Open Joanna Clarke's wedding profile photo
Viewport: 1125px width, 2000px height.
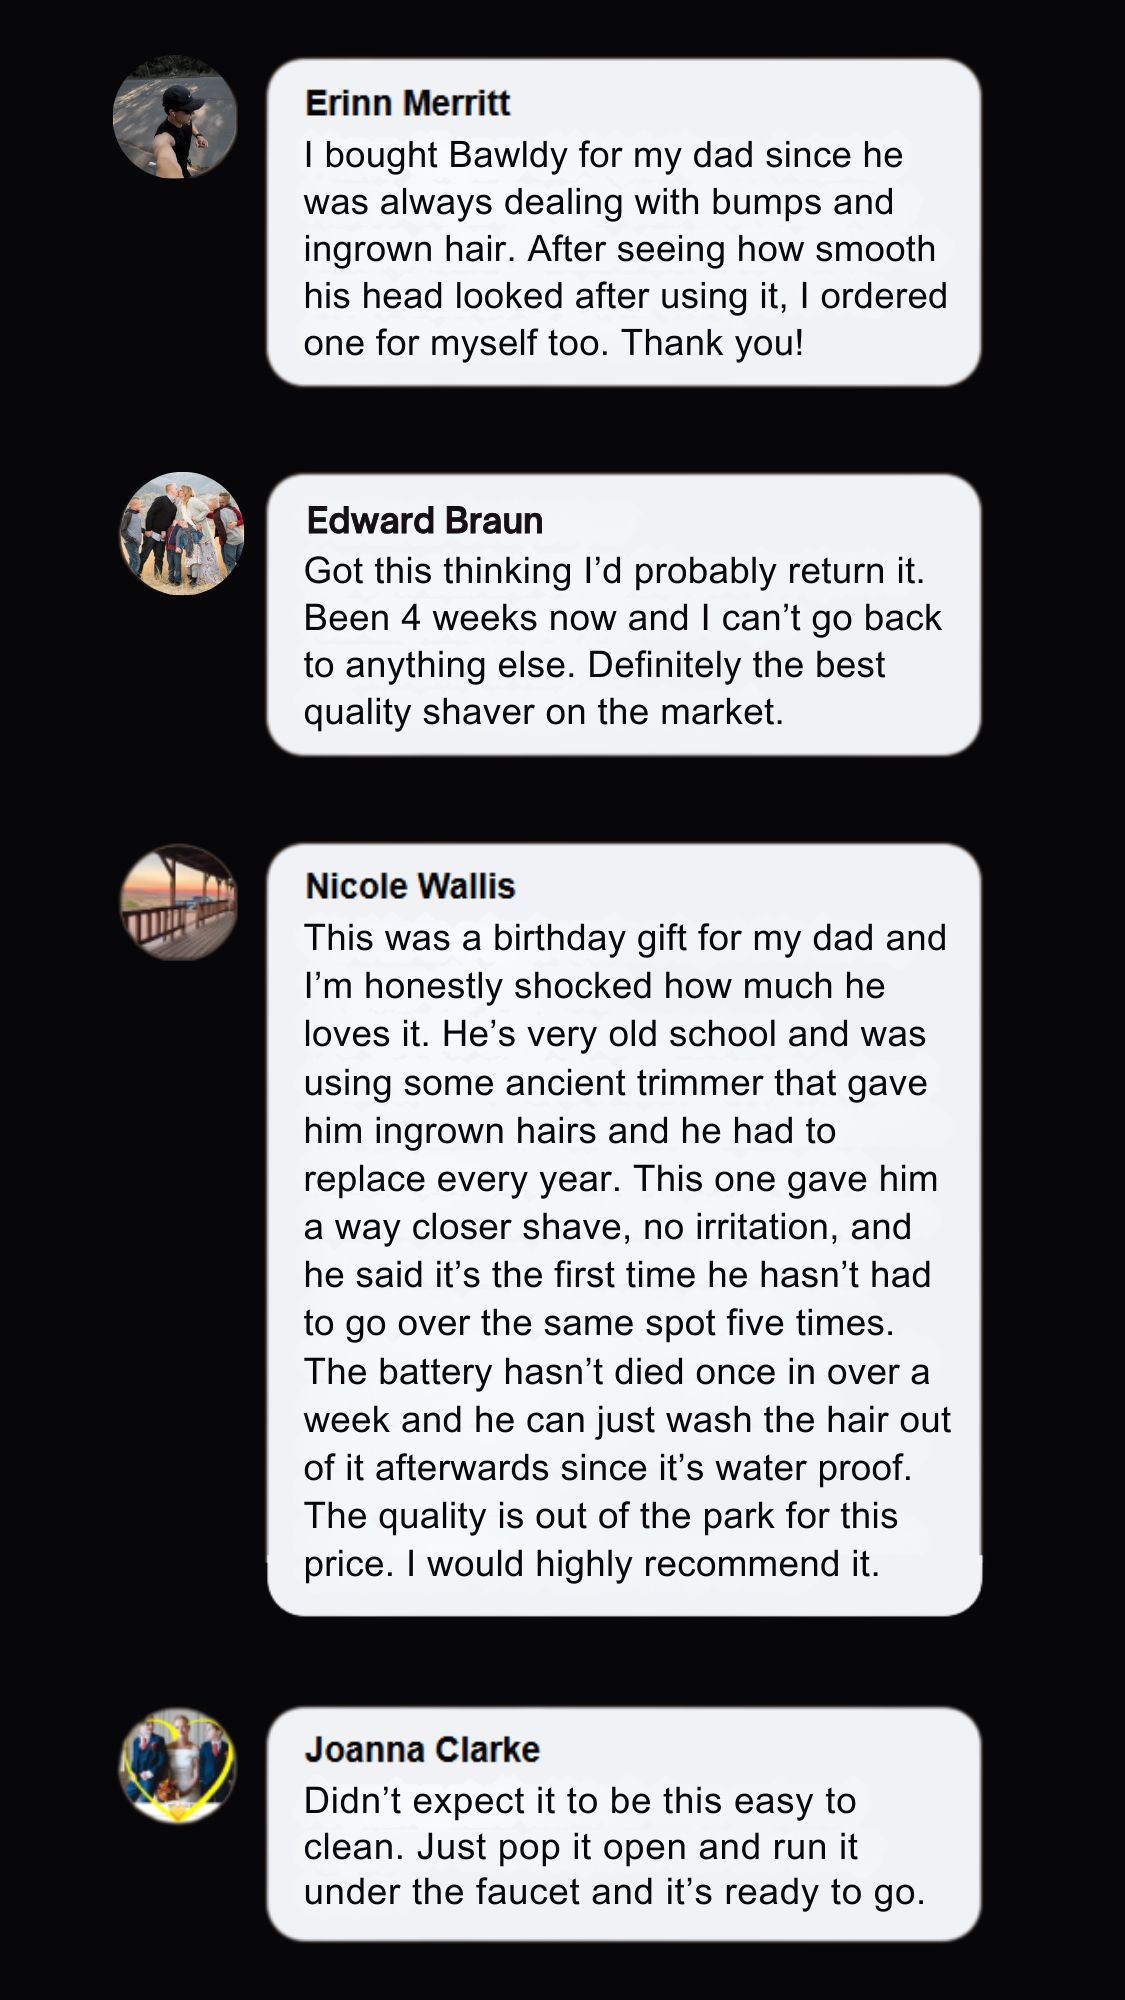[x=177, y=1765]
